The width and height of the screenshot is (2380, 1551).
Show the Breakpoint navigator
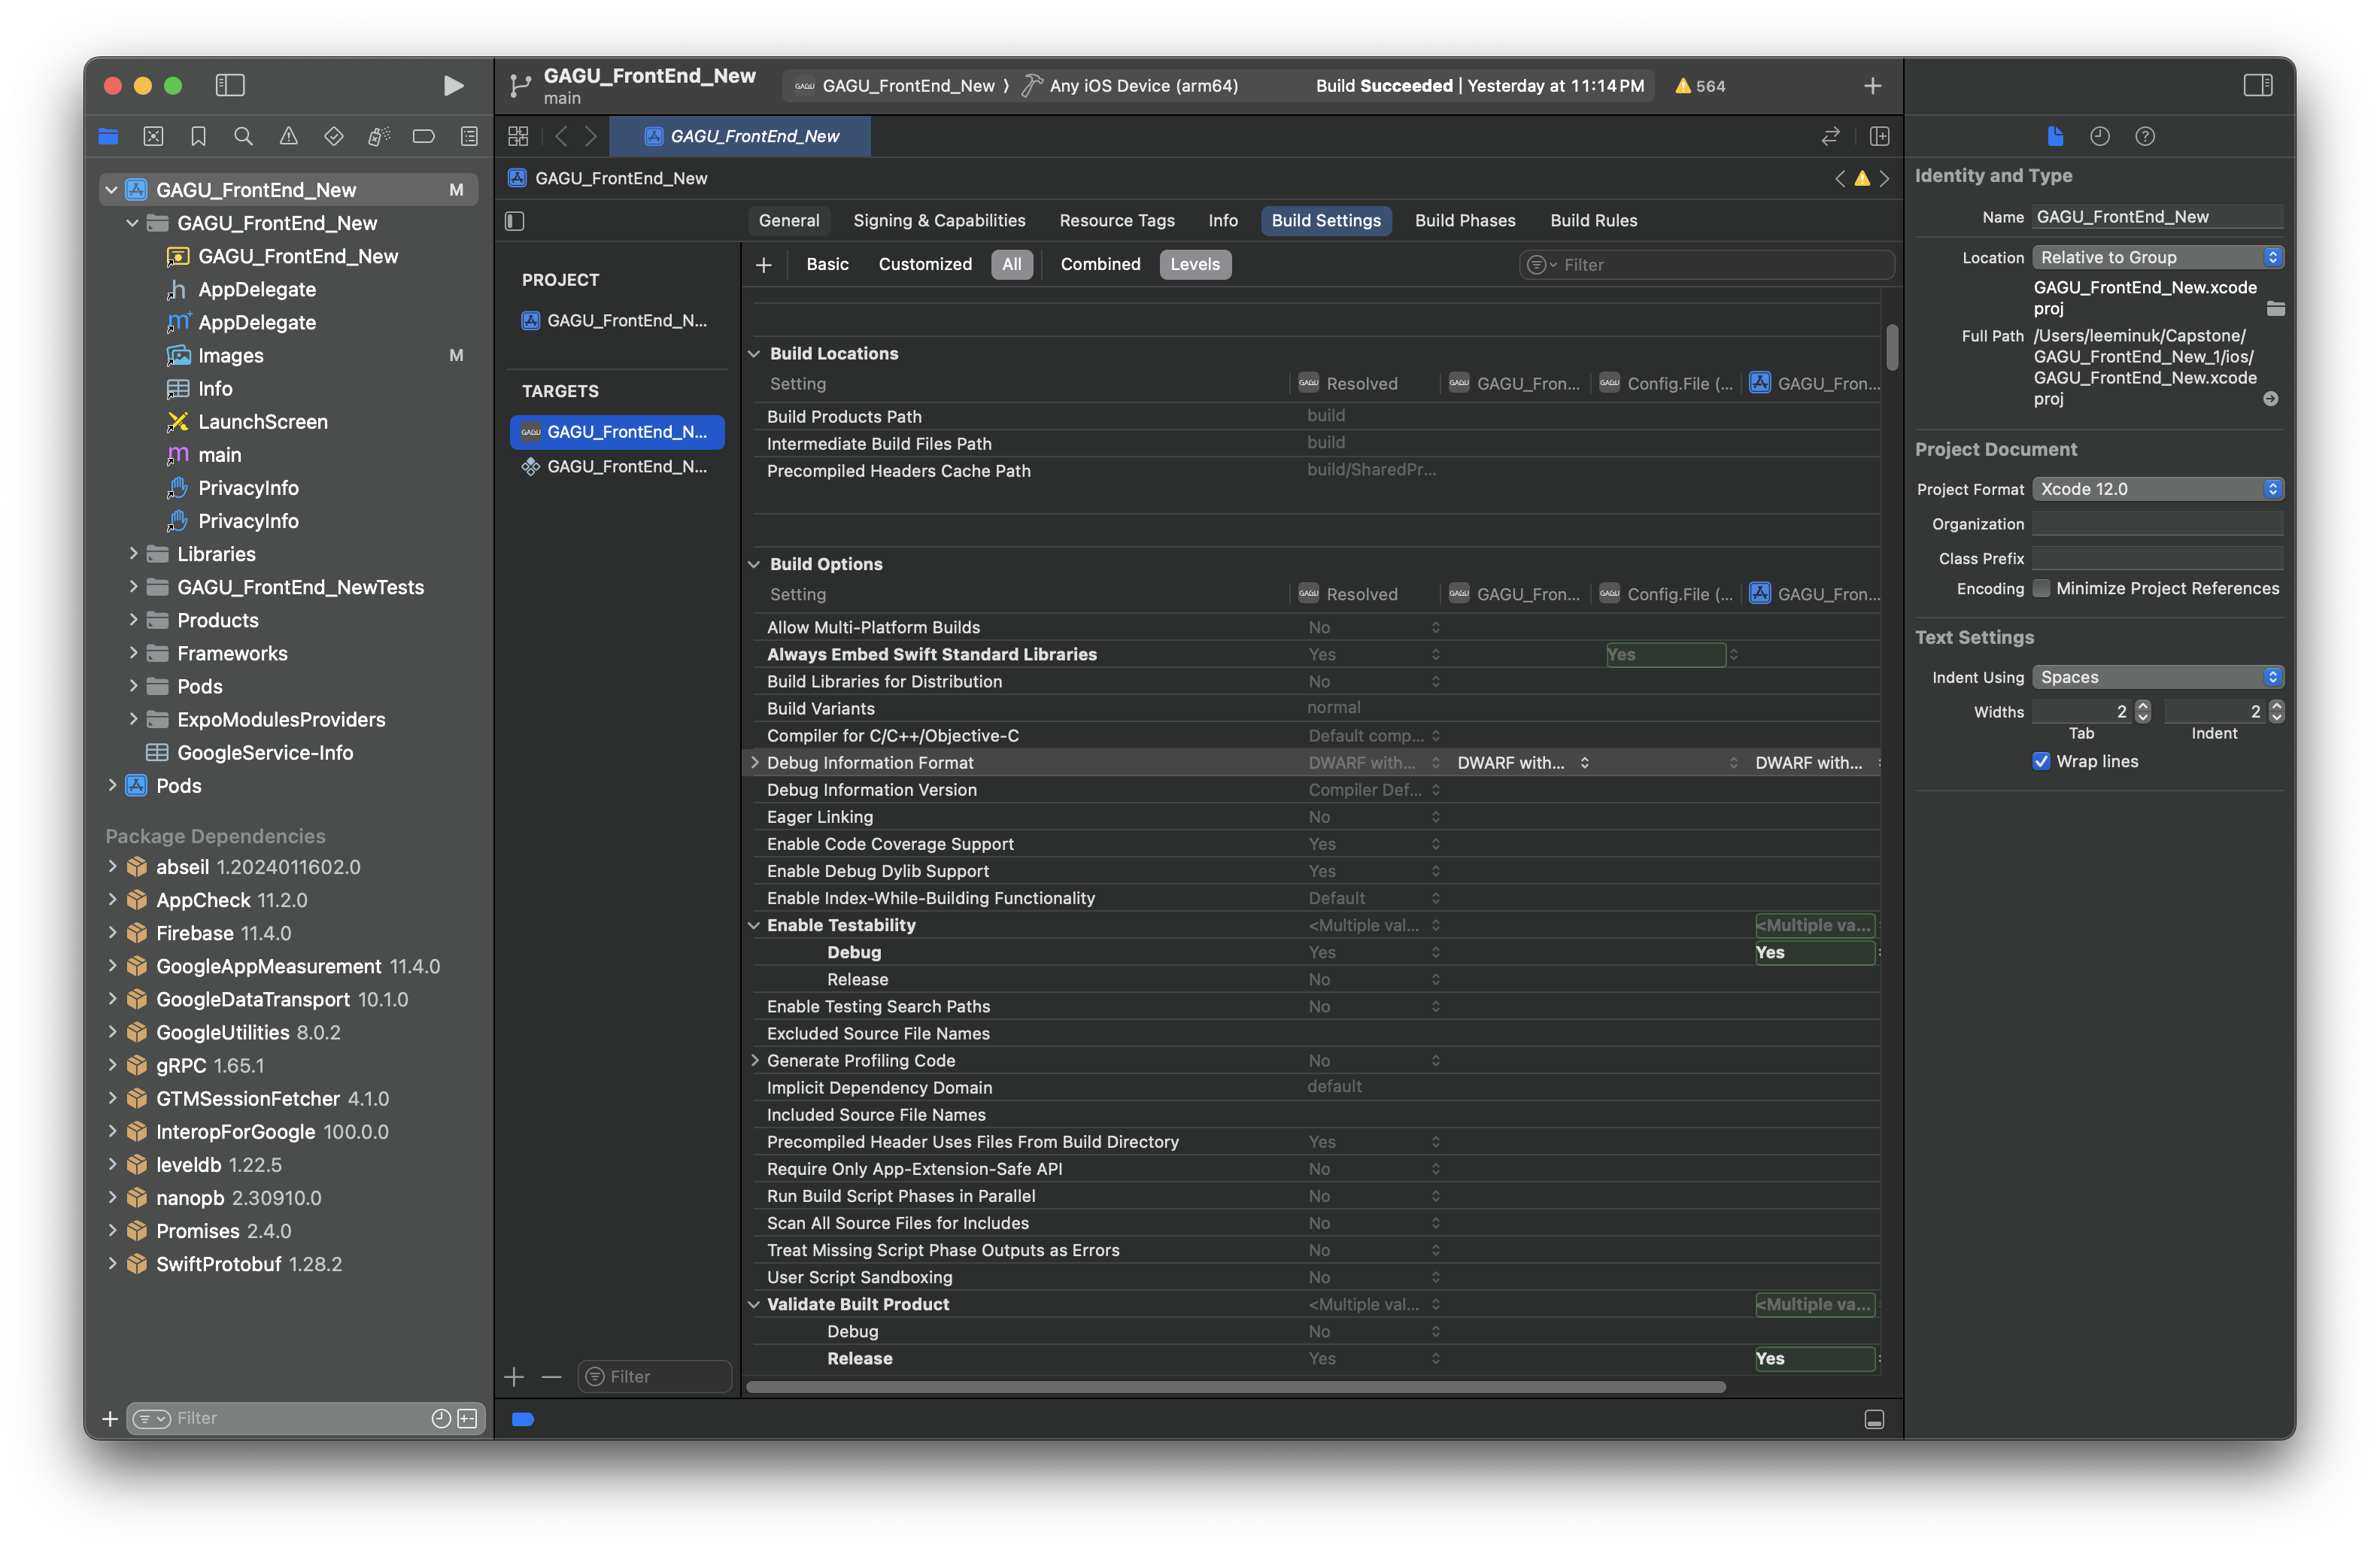(423, 136)
